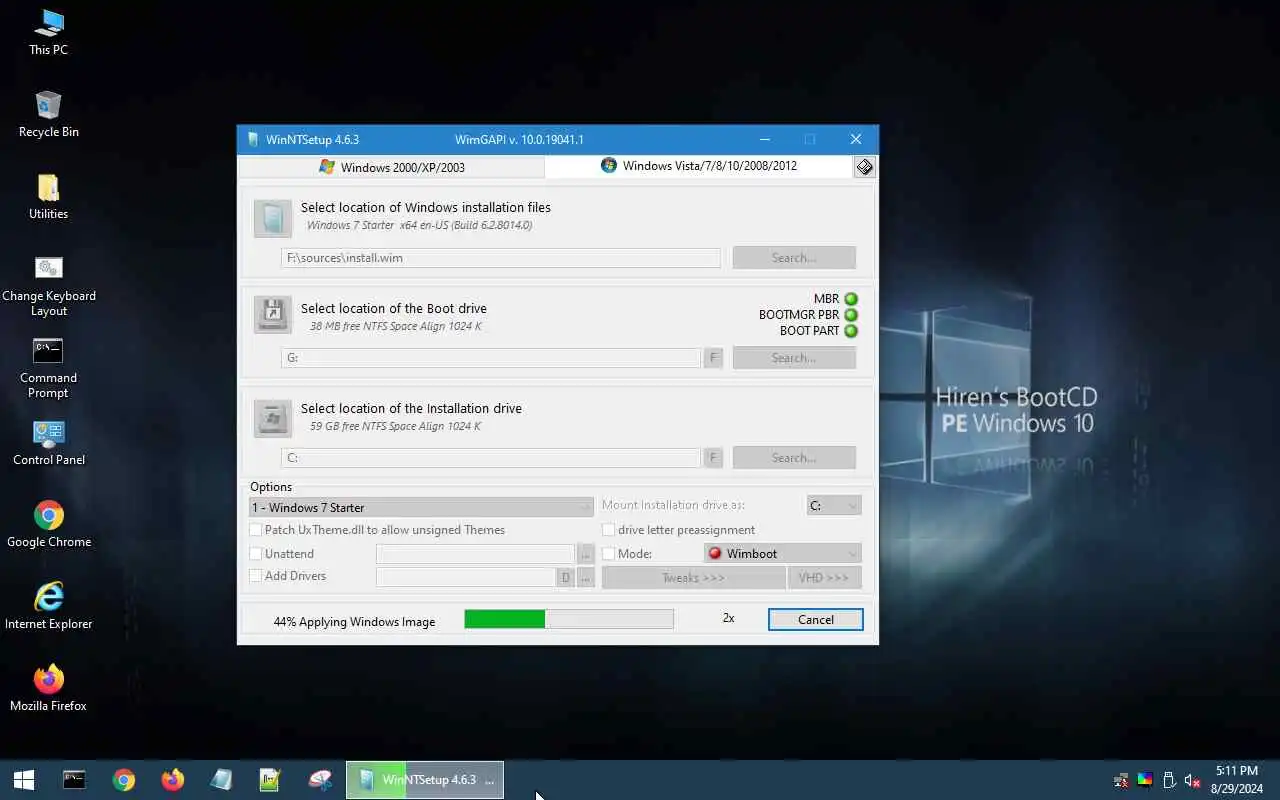Open the green chart icon in taskbar
The height and width of the screenshot is (800, 1280).
[270, 780]
